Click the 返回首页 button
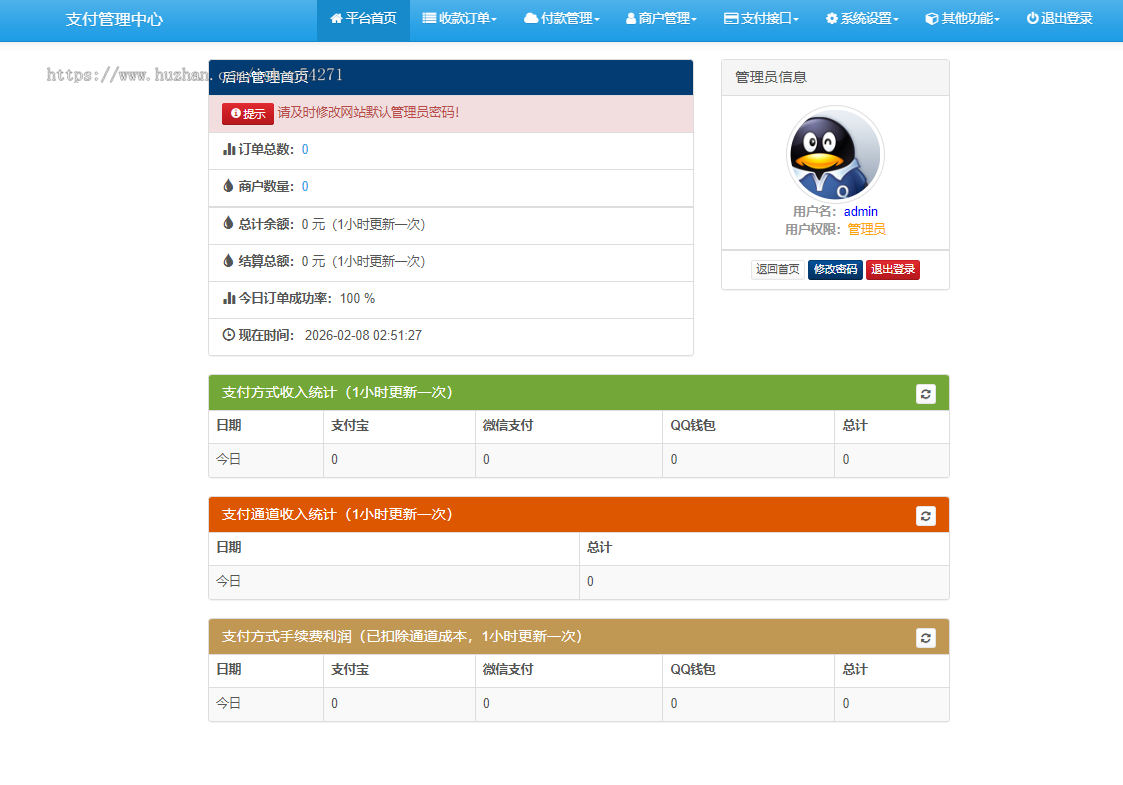The height and width of the screenshot is (785, 1123). [x=778, y=269]
